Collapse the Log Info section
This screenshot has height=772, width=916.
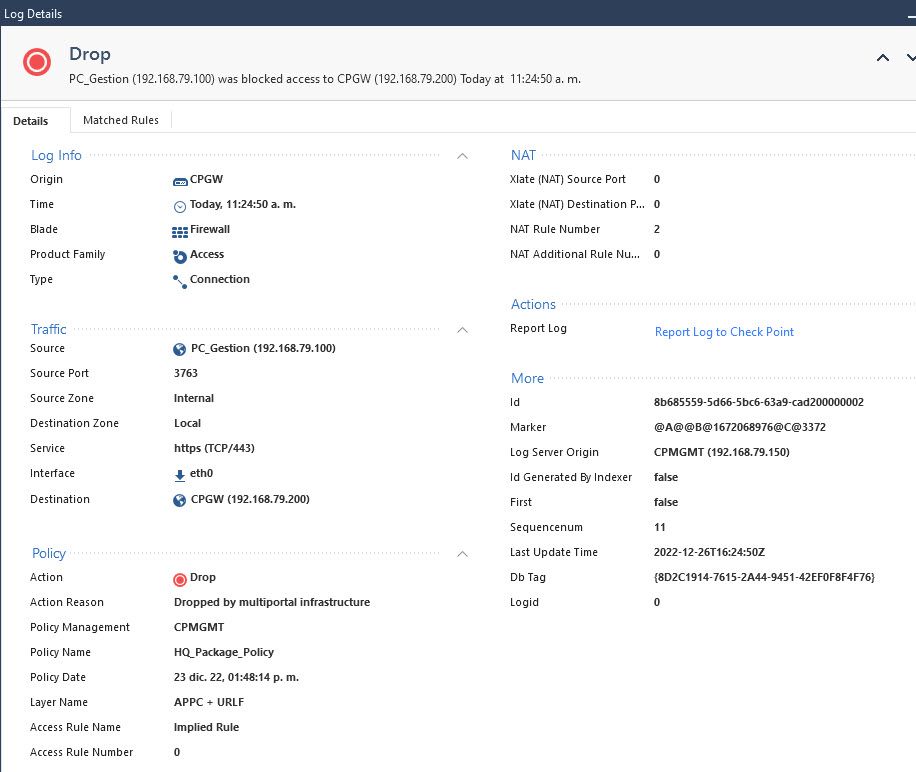pos(462,156)
